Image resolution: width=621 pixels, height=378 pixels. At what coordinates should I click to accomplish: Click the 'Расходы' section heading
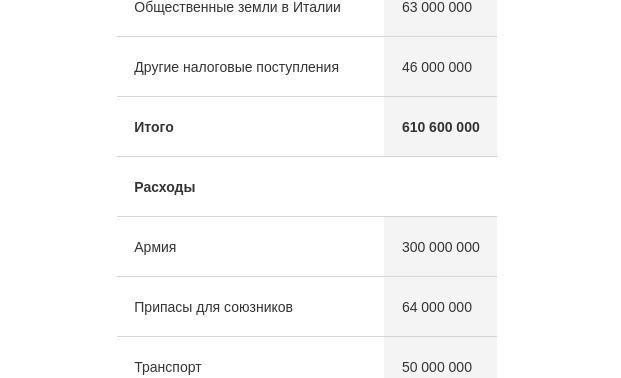pyautogui.click(x=165, y=187)
